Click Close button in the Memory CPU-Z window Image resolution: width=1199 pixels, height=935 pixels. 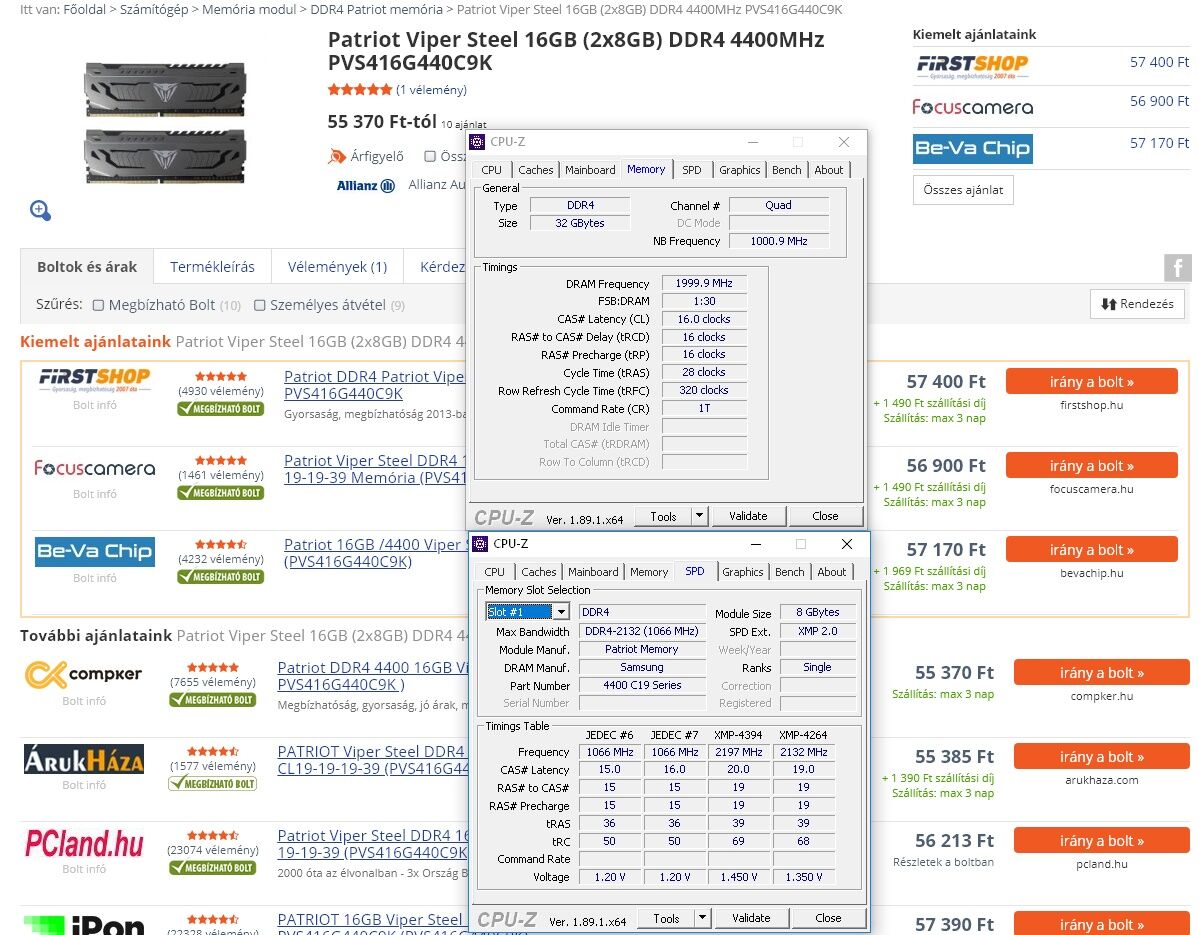click(825, 516)
